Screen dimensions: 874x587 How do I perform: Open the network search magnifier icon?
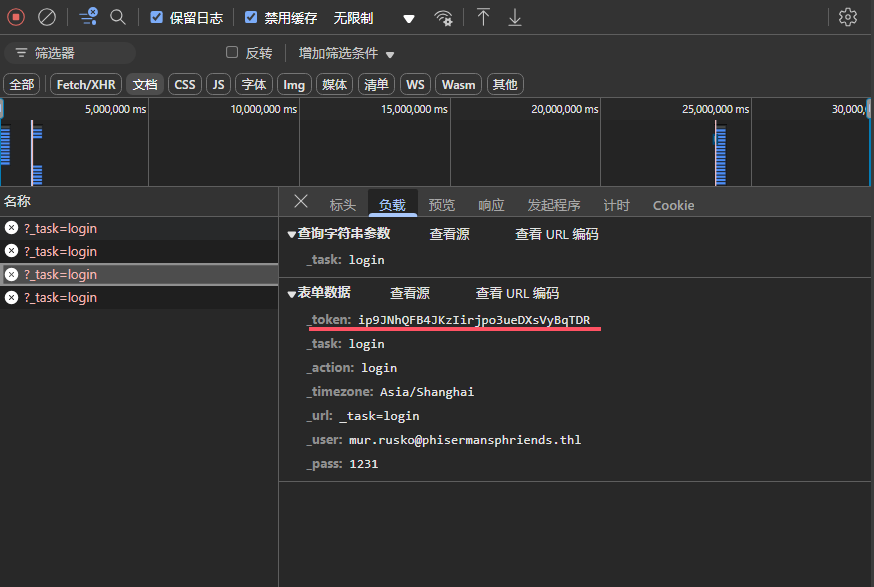(x=118, y=17)
